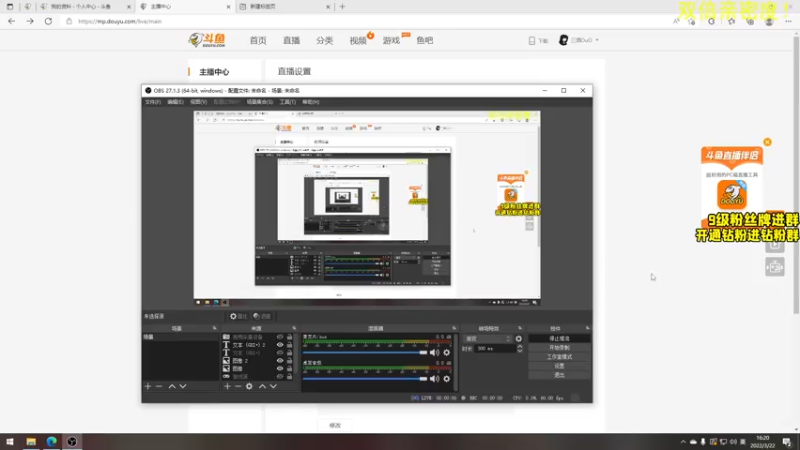Open a new browser tab with plus

tap(342, 7)
